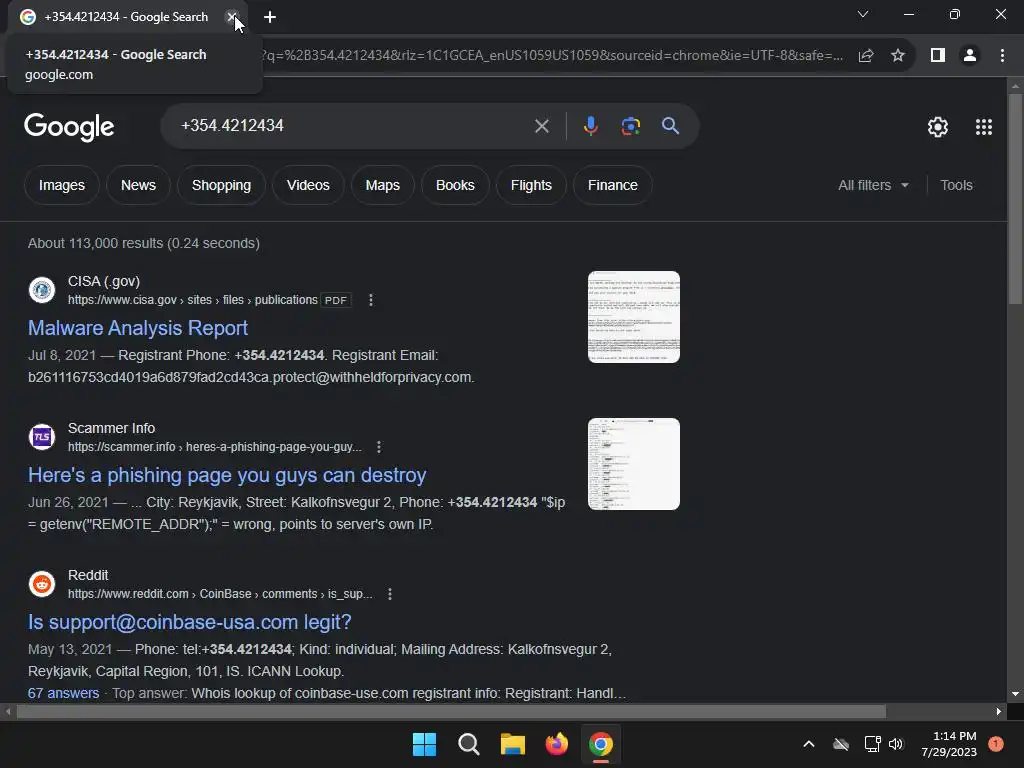Click the reddit.com CoinBase URL breadcrumb
The image size is (1024, 768).
[220, 594]
